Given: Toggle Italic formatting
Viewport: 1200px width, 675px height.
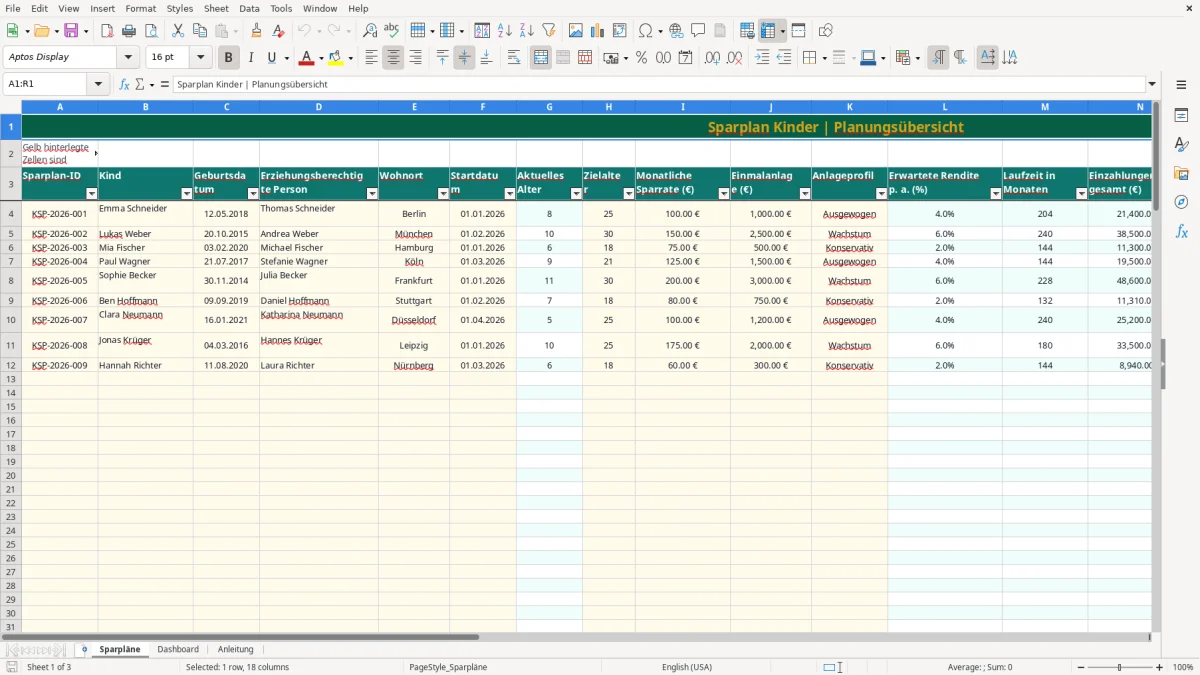Looking at the screenshot, I should 251,58.
